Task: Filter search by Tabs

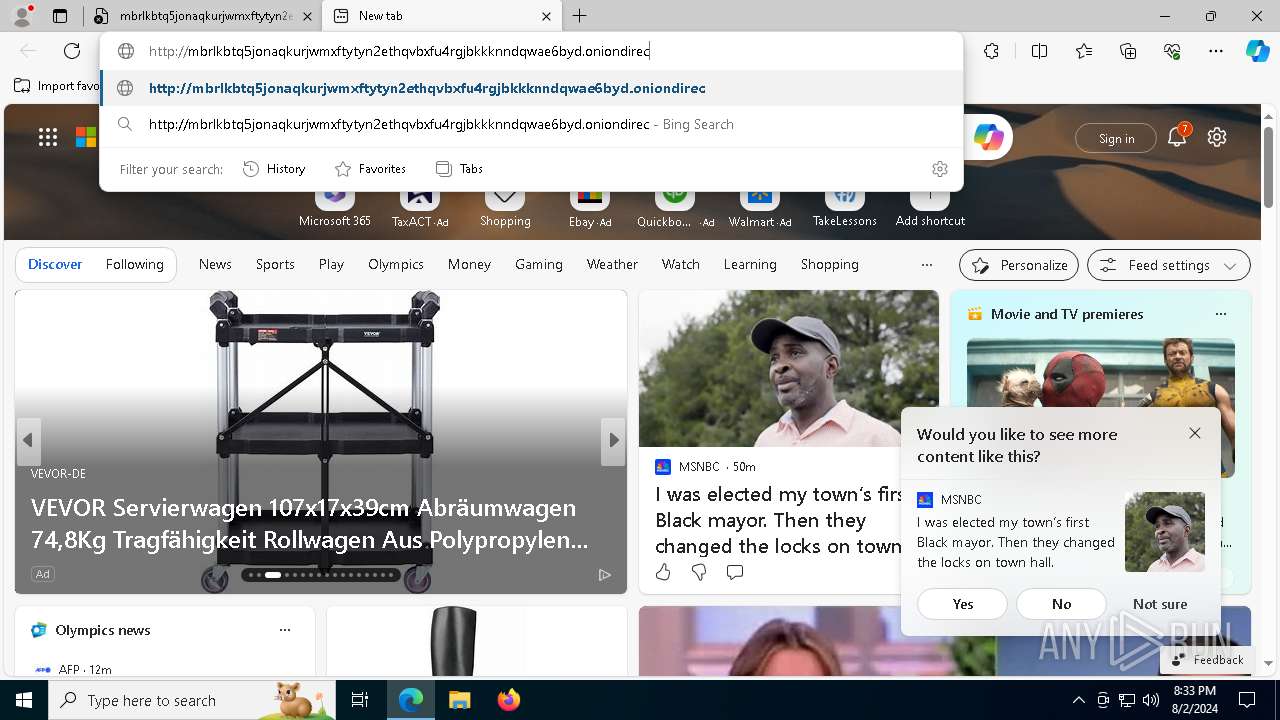Action: pyautogui.click(x=459, y=169)
